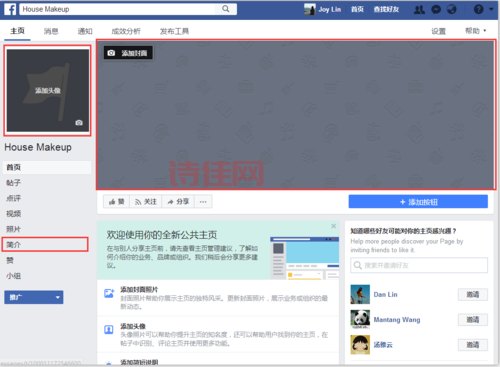This screenshot has width=500, height=367.
Task: Invite Dan Lin with 邀请 button
Action: tap(473, 294)
